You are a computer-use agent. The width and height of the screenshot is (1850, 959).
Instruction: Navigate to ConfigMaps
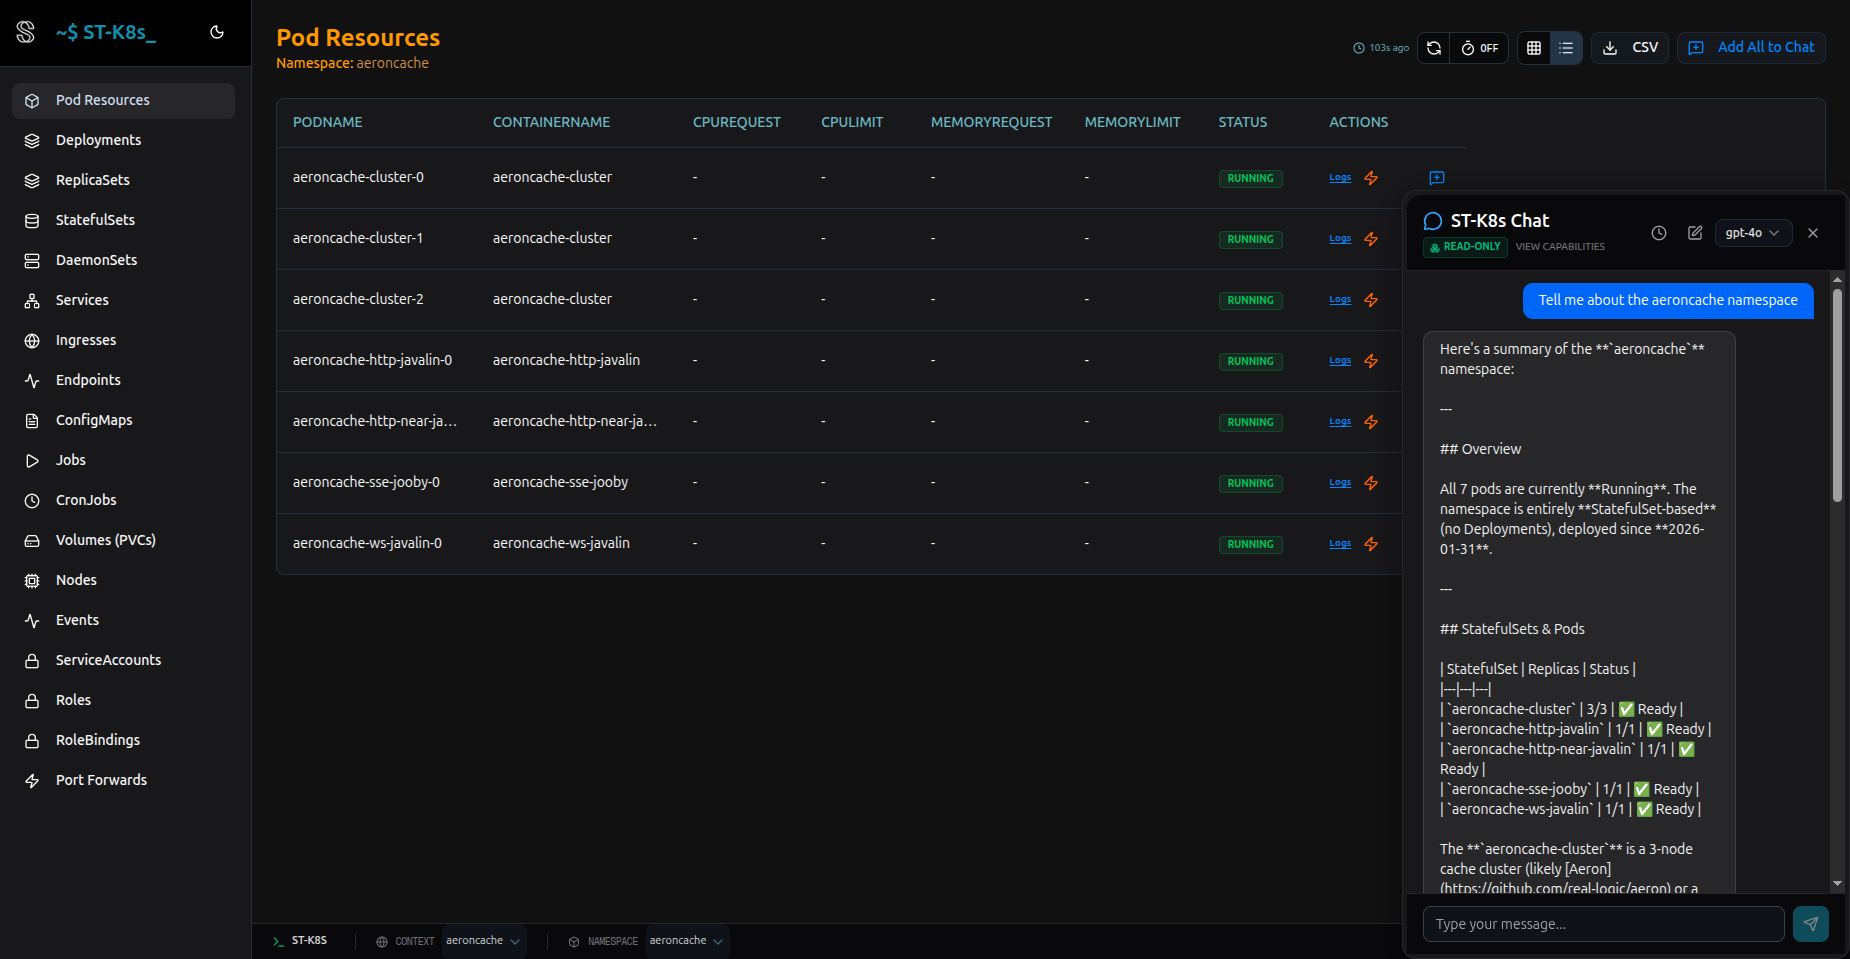[124, 420]
